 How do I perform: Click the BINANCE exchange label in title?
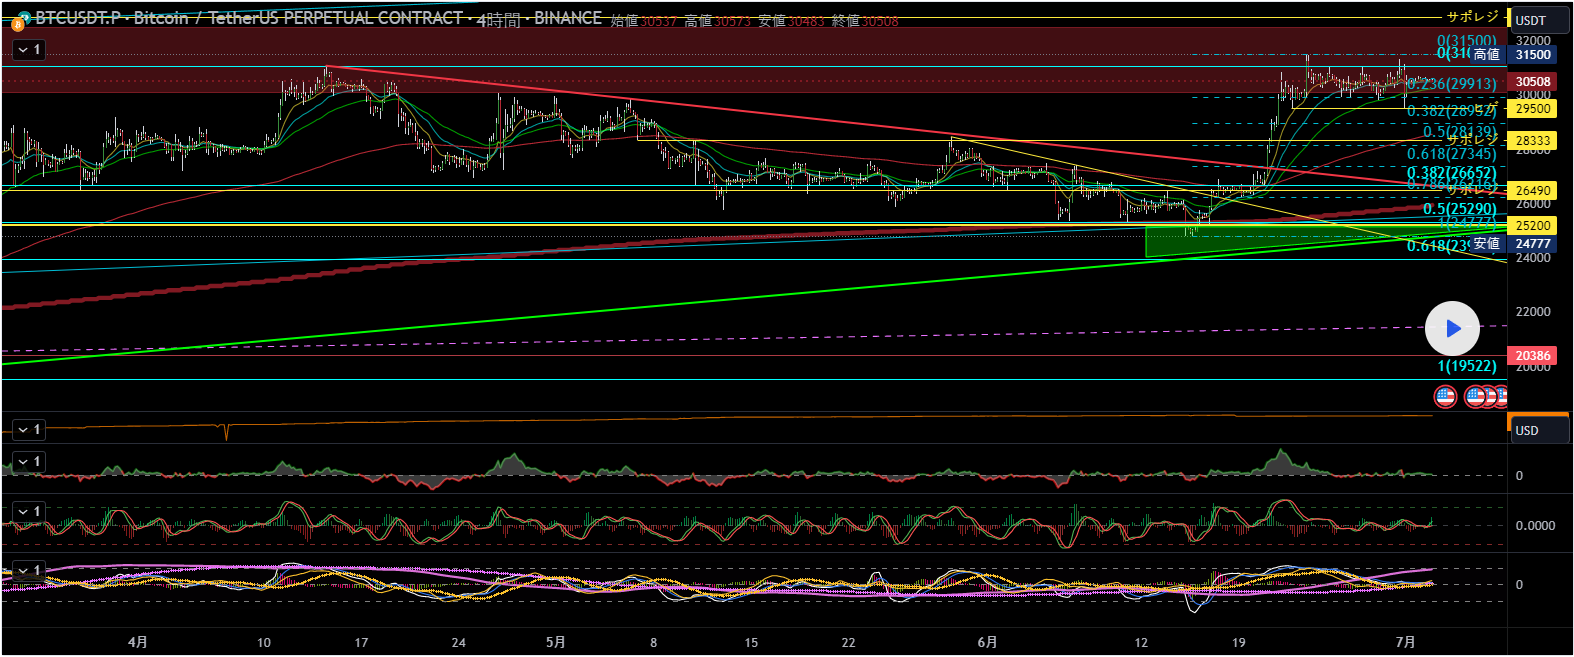(567, 18)
